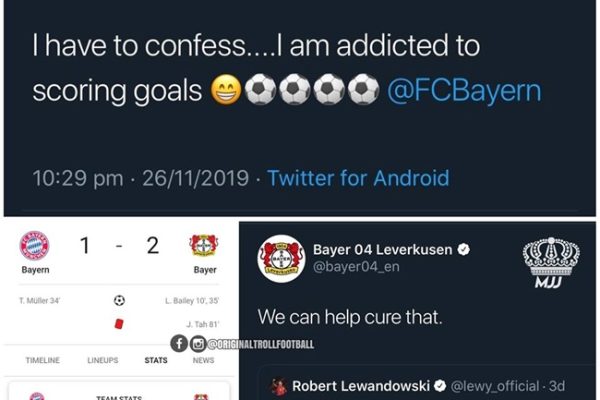Click the Twitter for Android link
The height and width of the screenshot is (400, 600).
coord(358,178)
